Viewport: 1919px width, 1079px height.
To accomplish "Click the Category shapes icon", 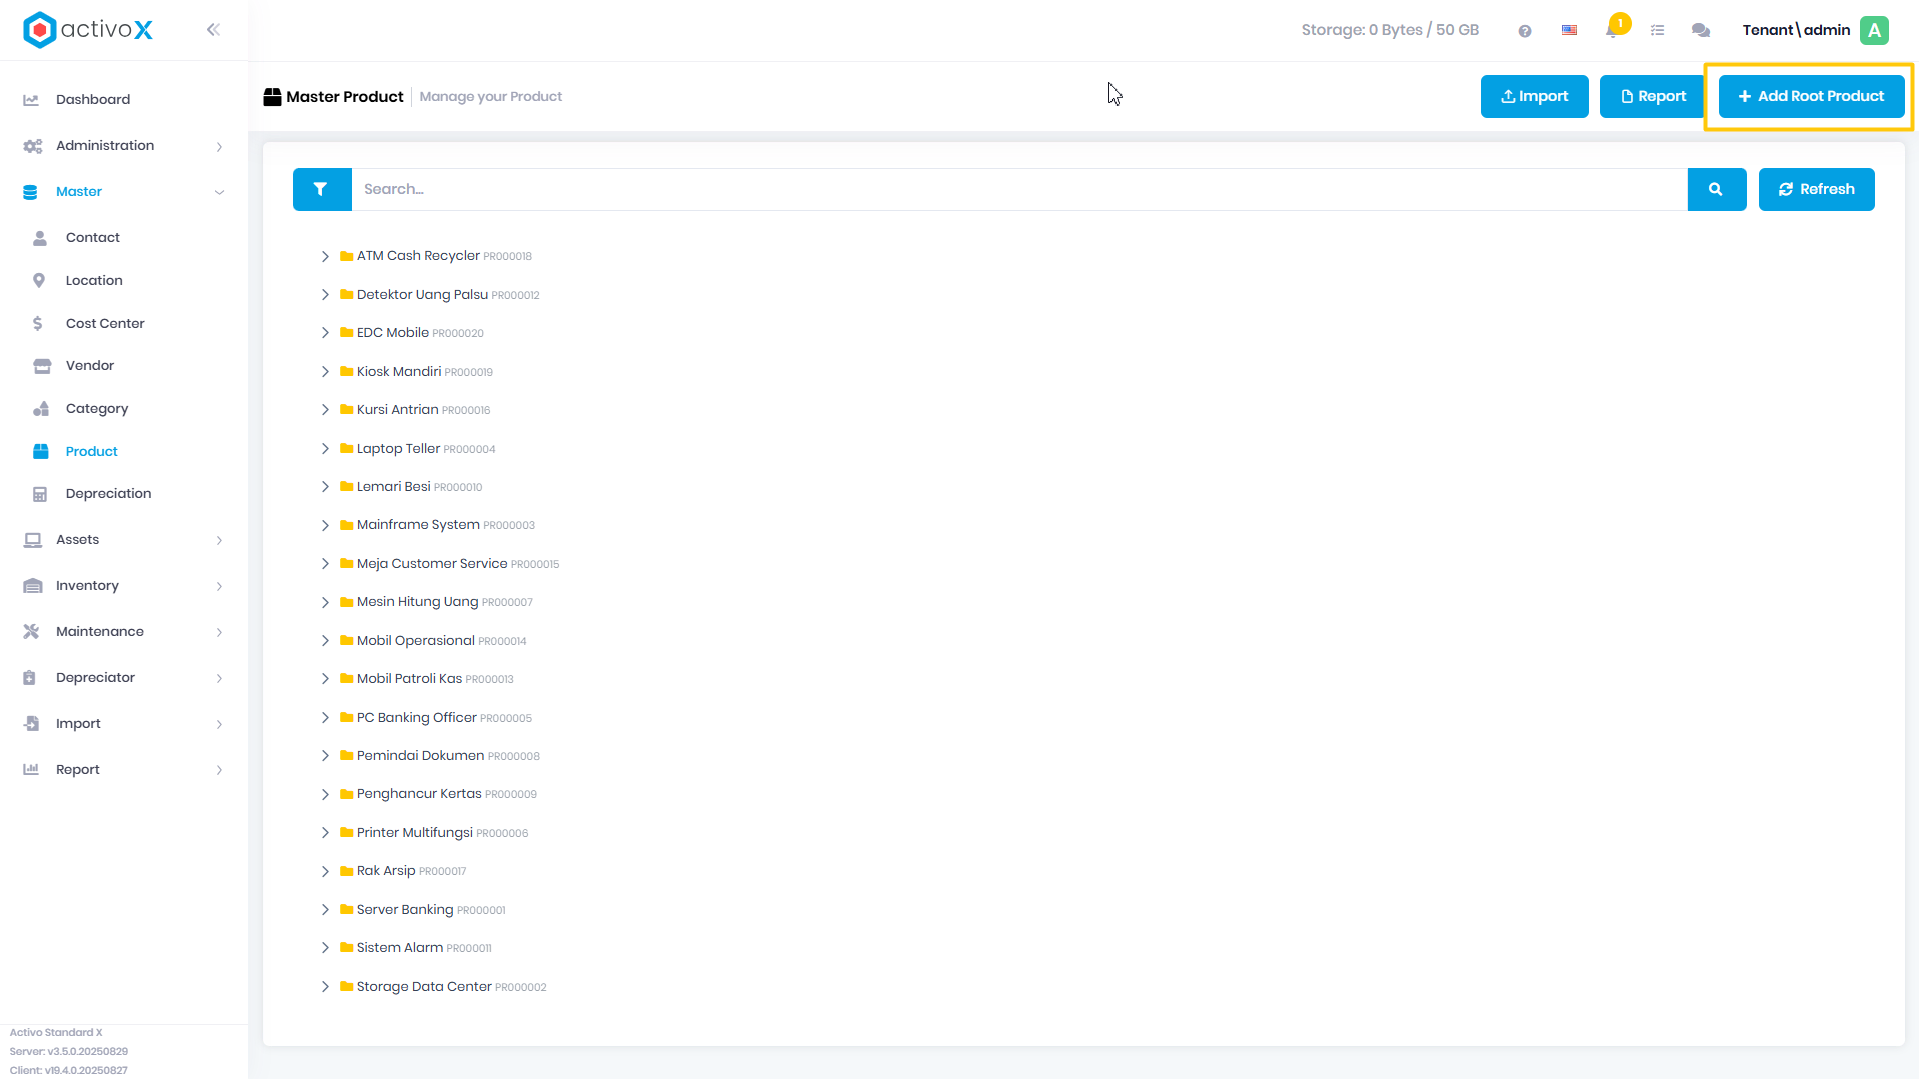I will [41, 409].
